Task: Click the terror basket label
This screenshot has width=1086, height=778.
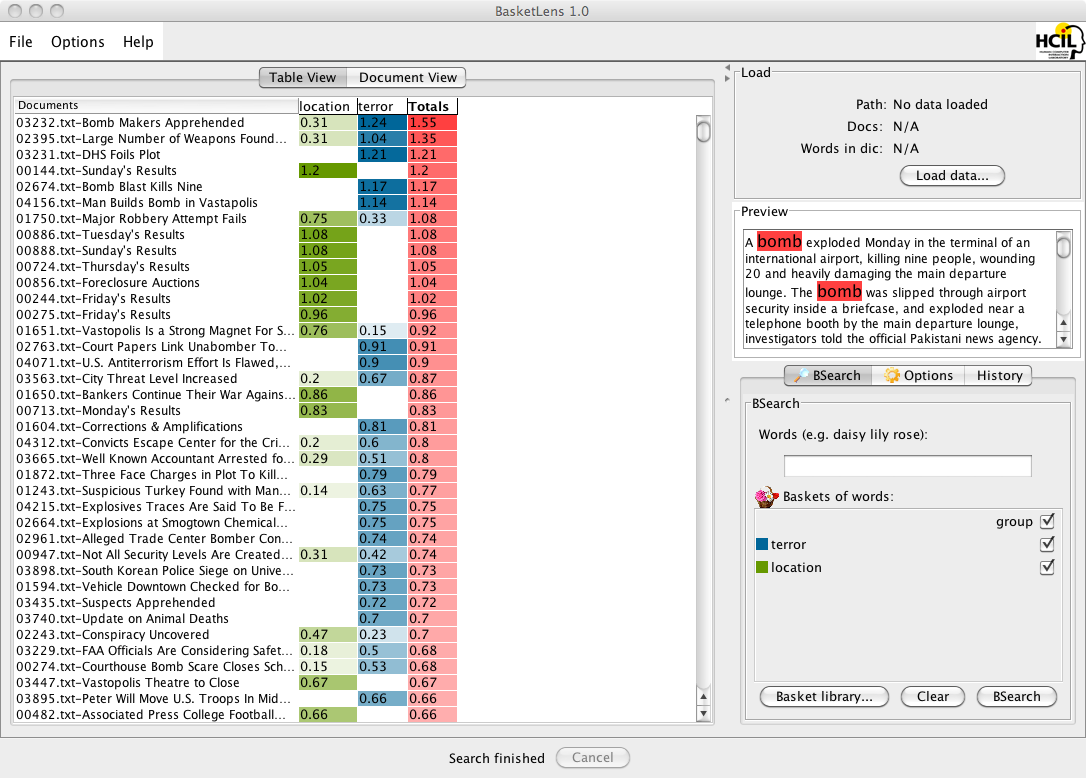Action: pos(788,545)
